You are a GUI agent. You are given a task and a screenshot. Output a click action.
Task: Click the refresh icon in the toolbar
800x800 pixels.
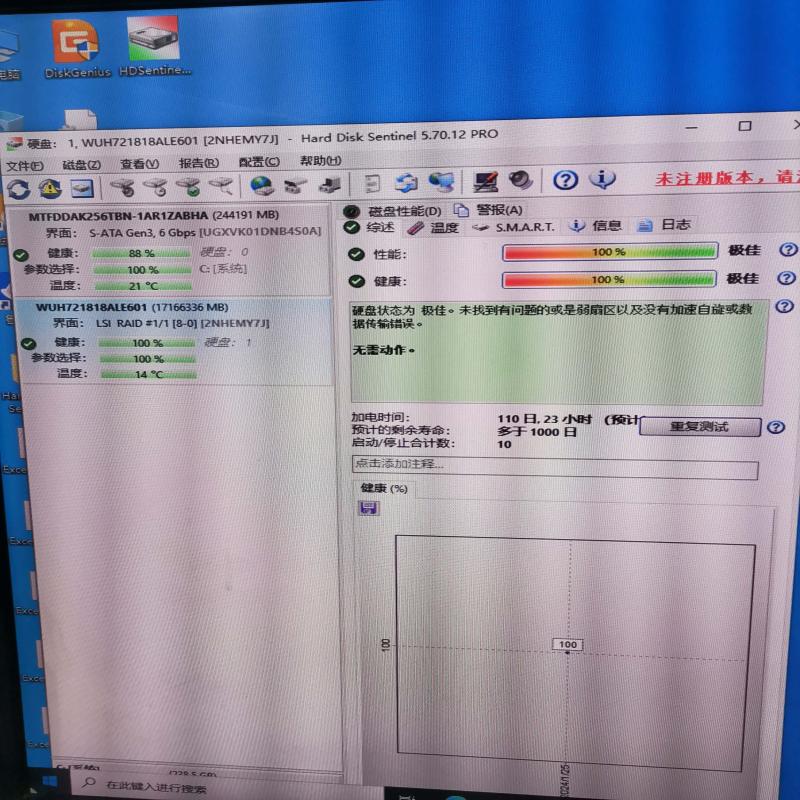[19, 189]
